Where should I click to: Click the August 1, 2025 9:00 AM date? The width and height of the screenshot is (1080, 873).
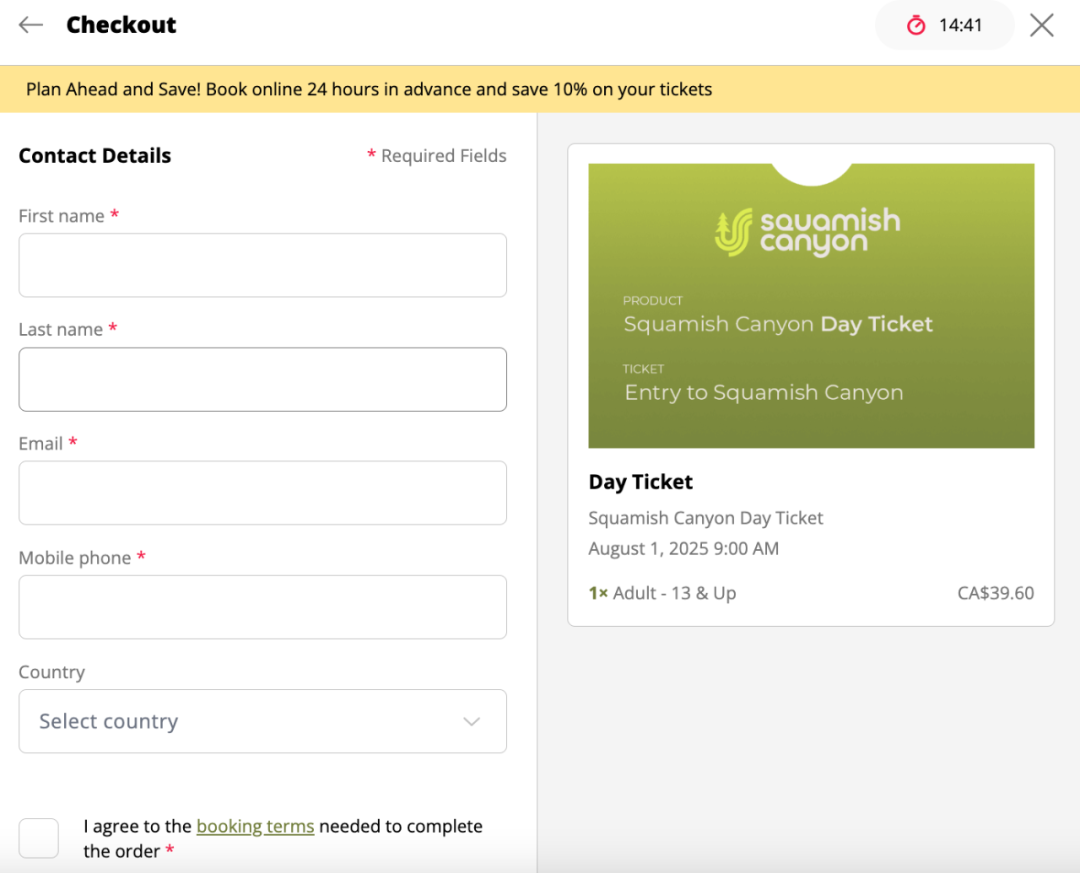click(683, 548)
